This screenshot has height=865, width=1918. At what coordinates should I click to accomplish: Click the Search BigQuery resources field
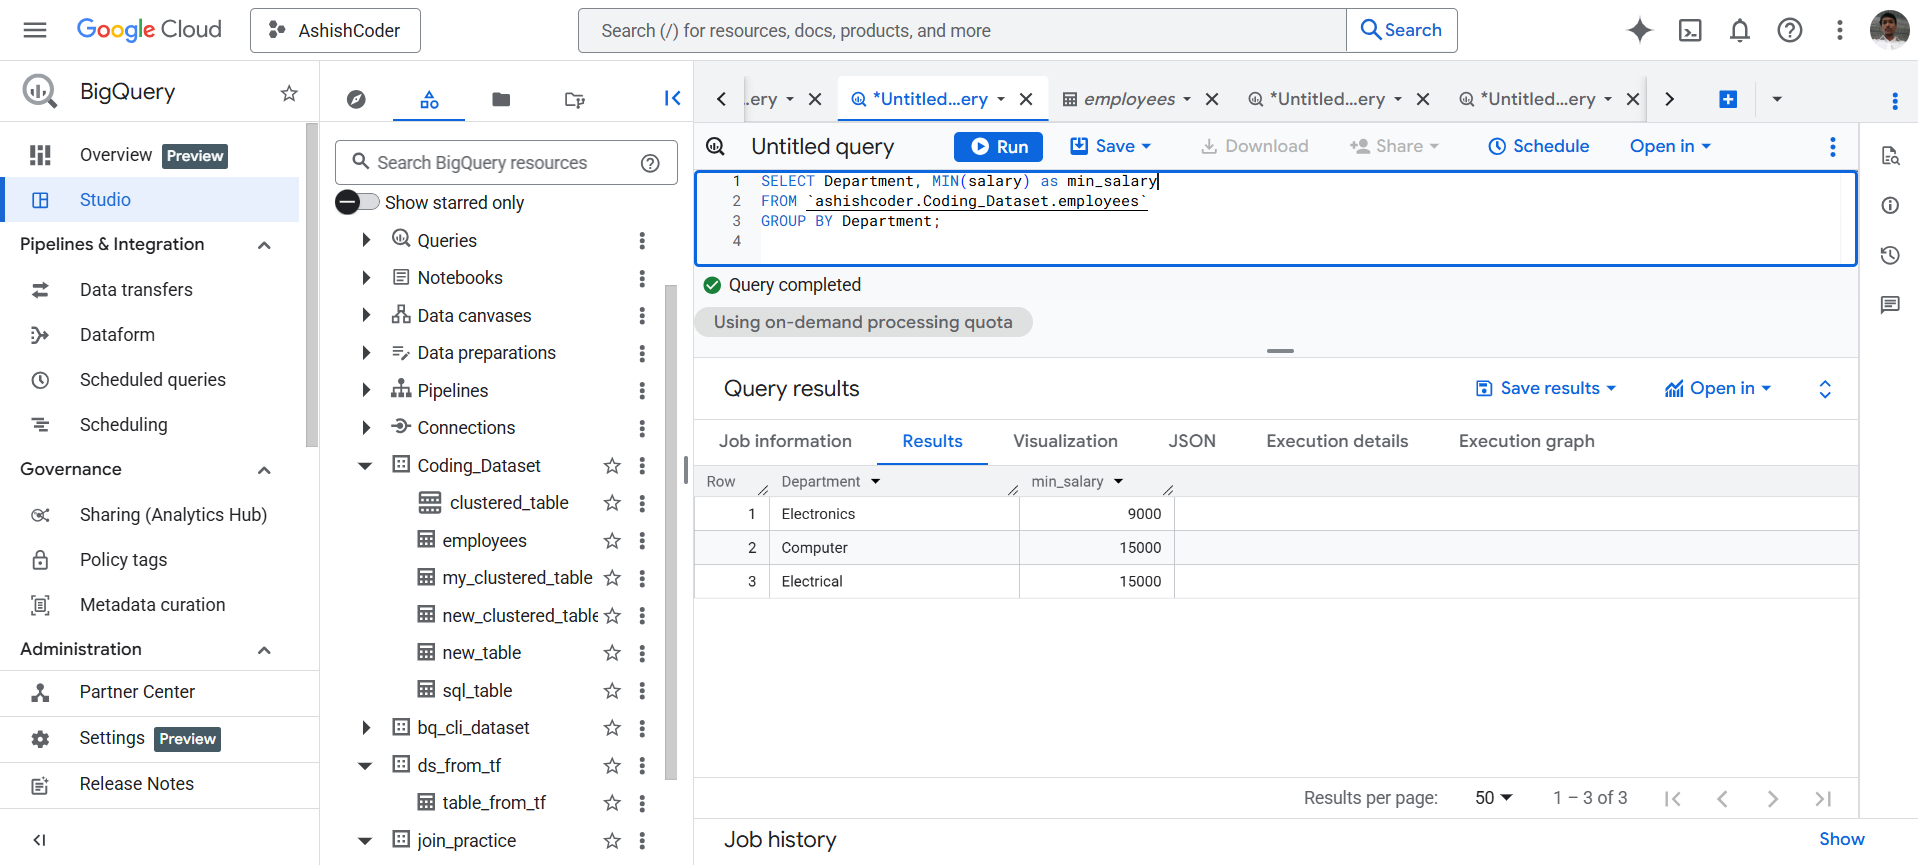point(506,162)
